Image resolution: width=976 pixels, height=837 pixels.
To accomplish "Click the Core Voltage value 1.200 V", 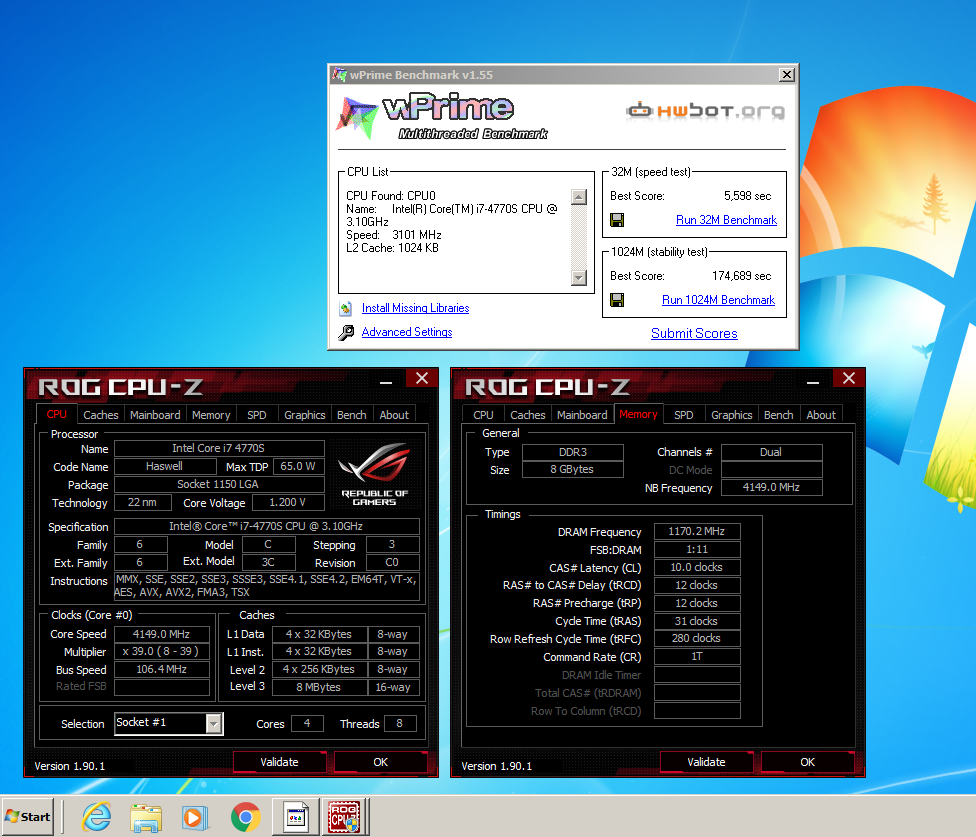I will coord(288,502).
